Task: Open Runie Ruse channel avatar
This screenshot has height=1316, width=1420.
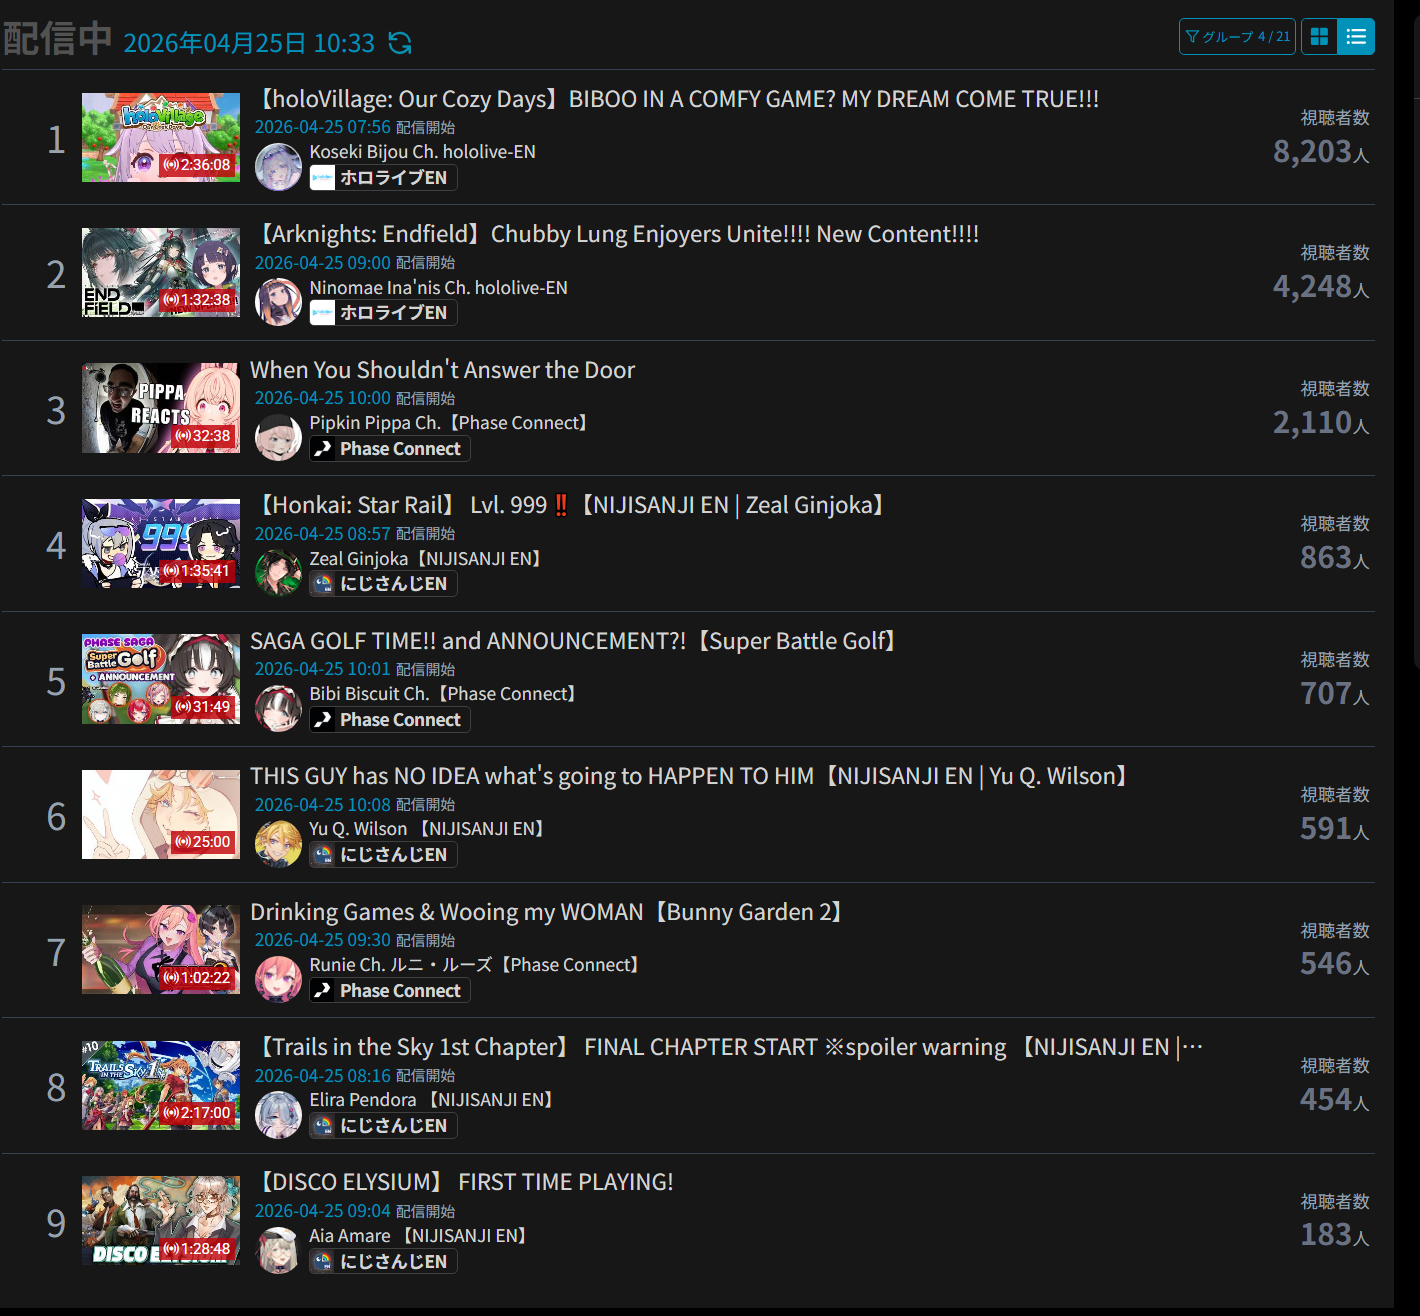Action: pyautogui.click(x=278, y=980)
